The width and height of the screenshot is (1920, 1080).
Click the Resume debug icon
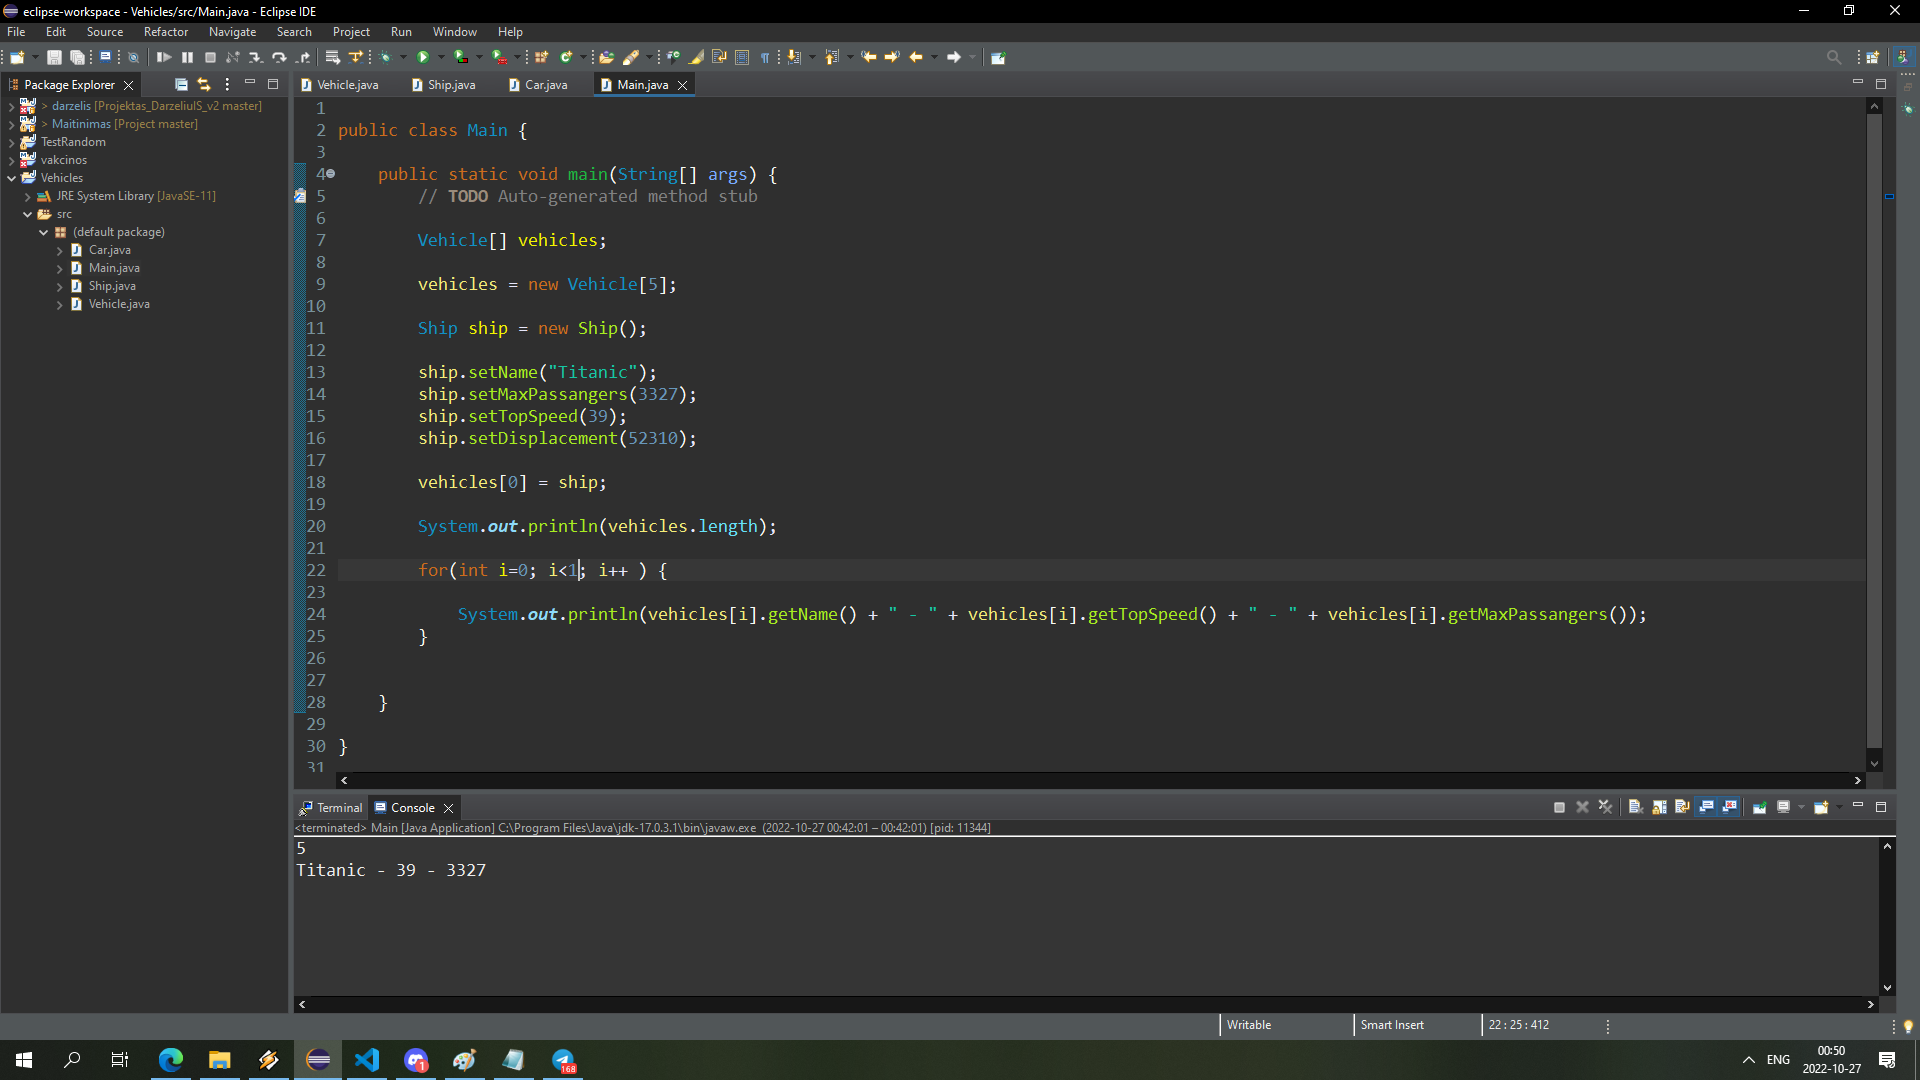[164, 57]
